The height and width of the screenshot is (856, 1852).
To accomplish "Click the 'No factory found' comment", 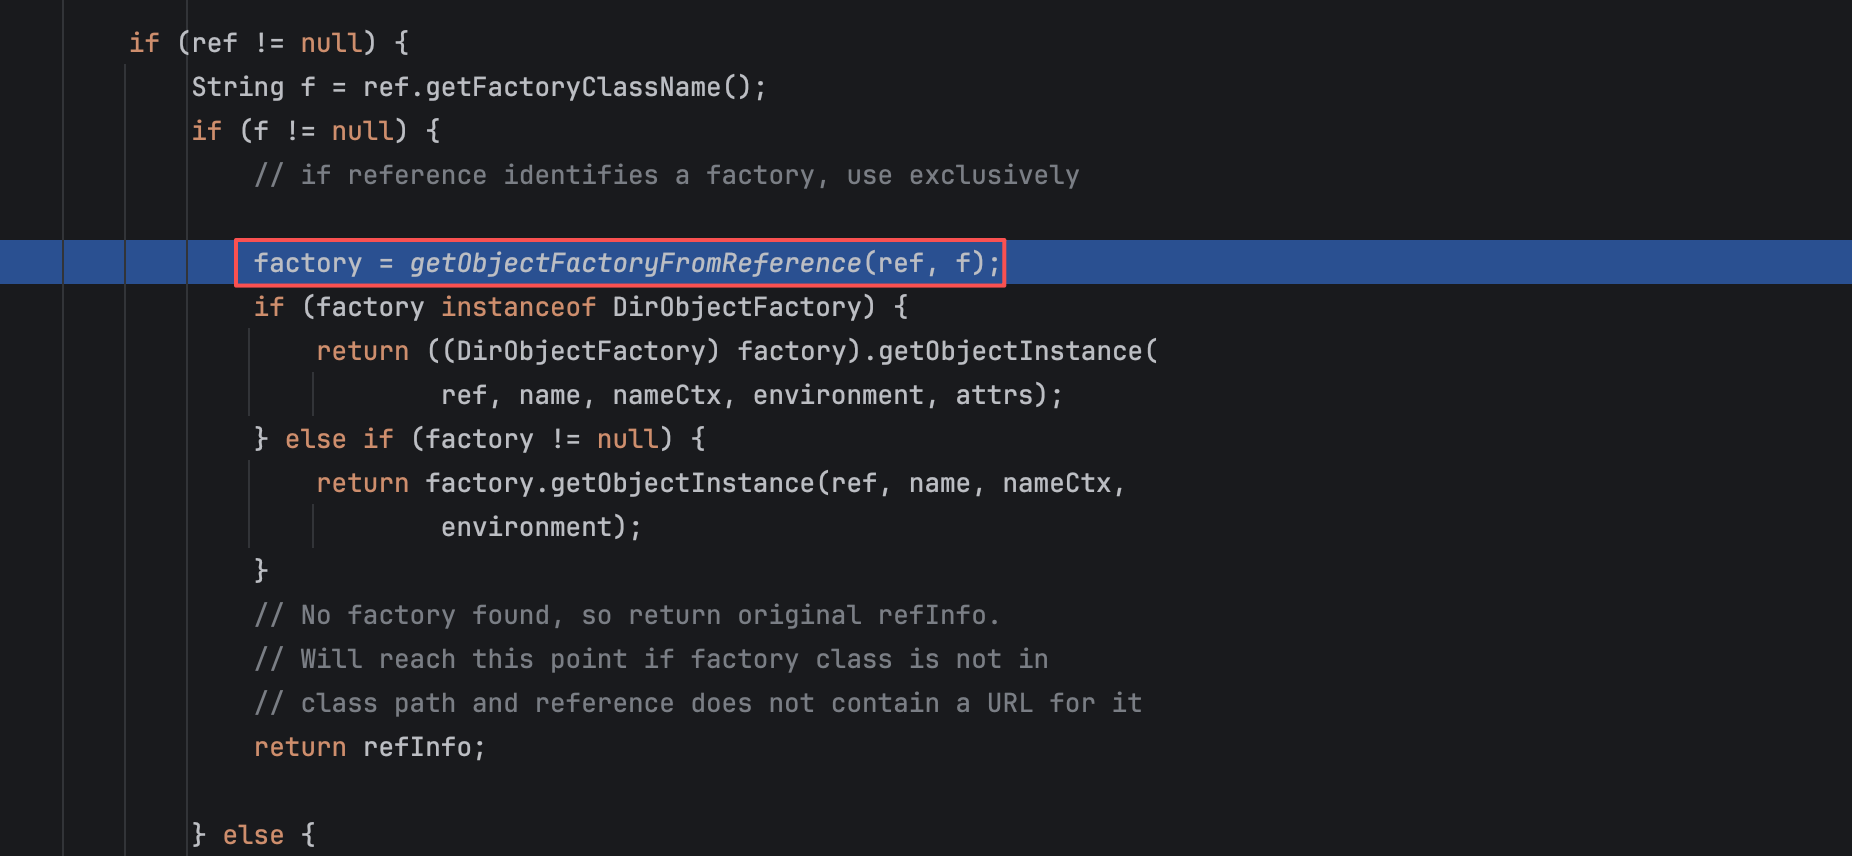I will click(x=627, y=615).
